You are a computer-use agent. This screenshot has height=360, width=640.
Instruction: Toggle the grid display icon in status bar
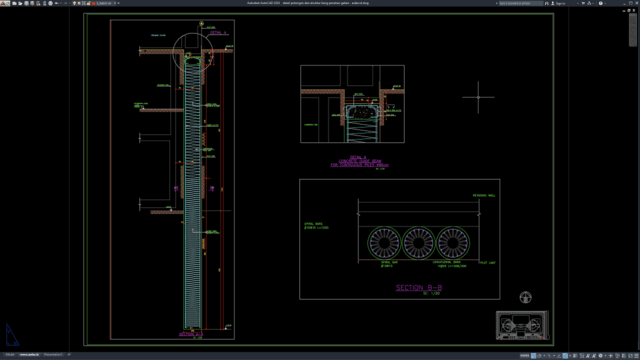click(x=533, y=356)
